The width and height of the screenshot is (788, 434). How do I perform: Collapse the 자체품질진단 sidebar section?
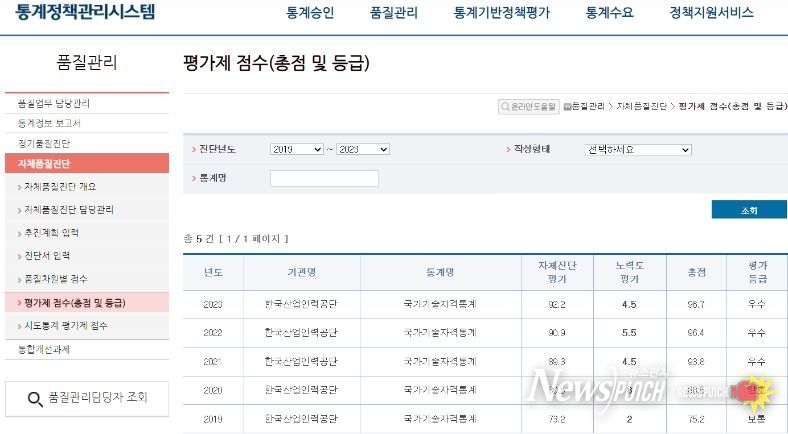[x=87, y=164]
